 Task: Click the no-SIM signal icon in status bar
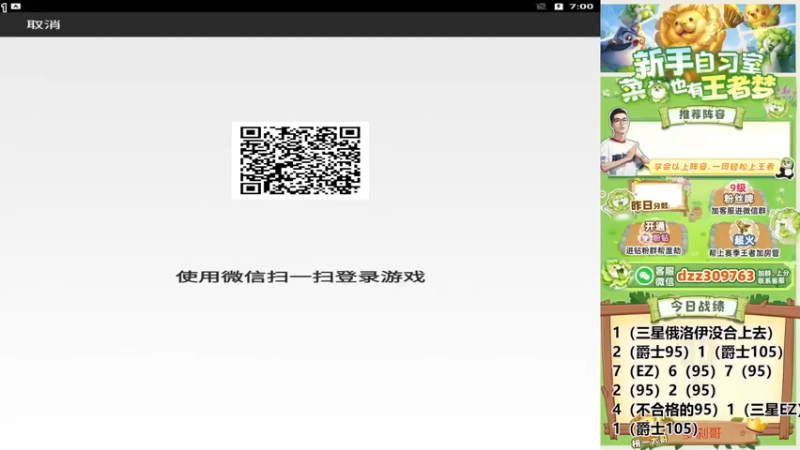coord(541,6)
